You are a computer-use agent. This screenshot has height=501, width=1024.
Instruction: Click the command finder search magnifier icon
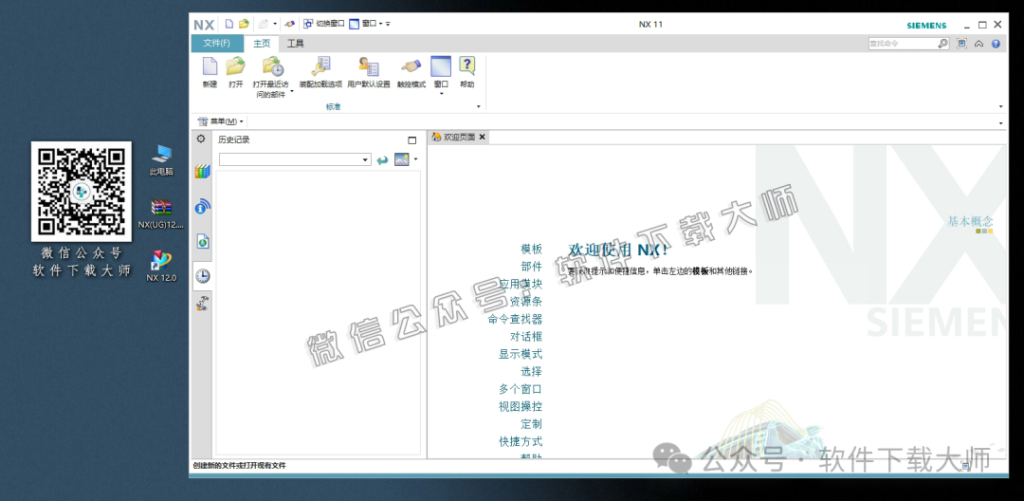coord(943,44)
